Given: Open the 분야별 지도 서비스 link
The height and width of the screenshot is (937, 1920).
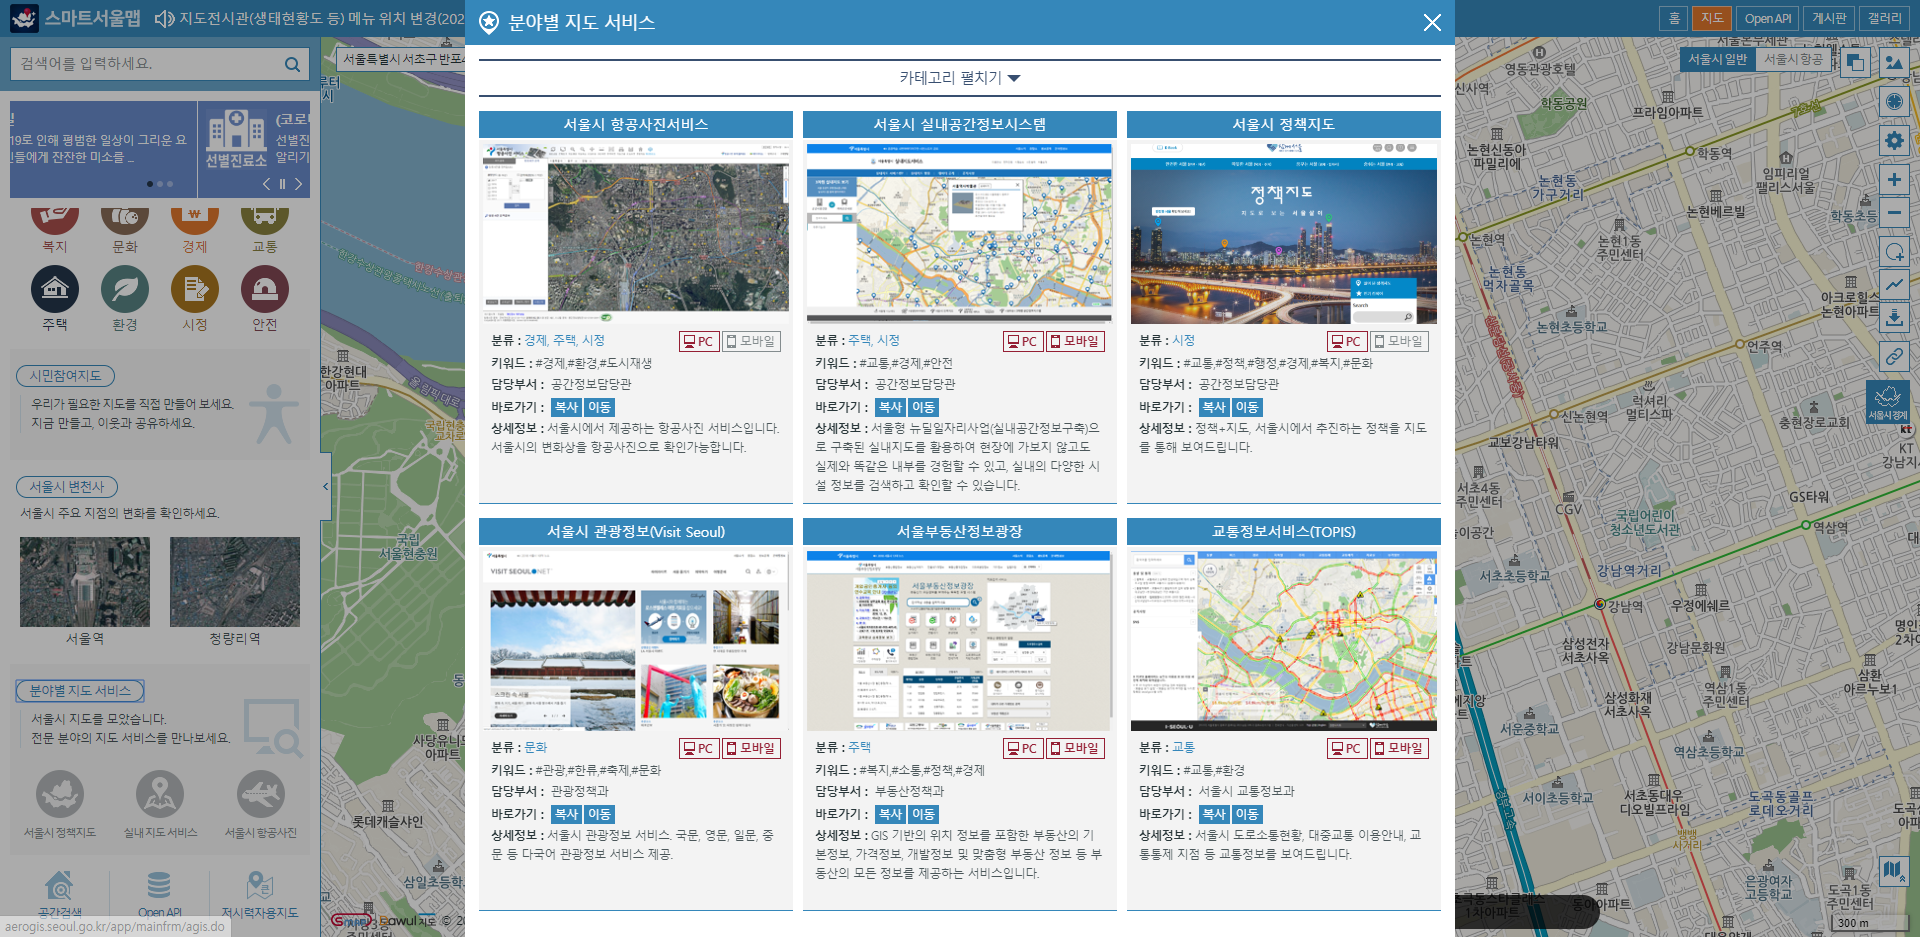Looking at the screenshot, I should click(80, 691).
